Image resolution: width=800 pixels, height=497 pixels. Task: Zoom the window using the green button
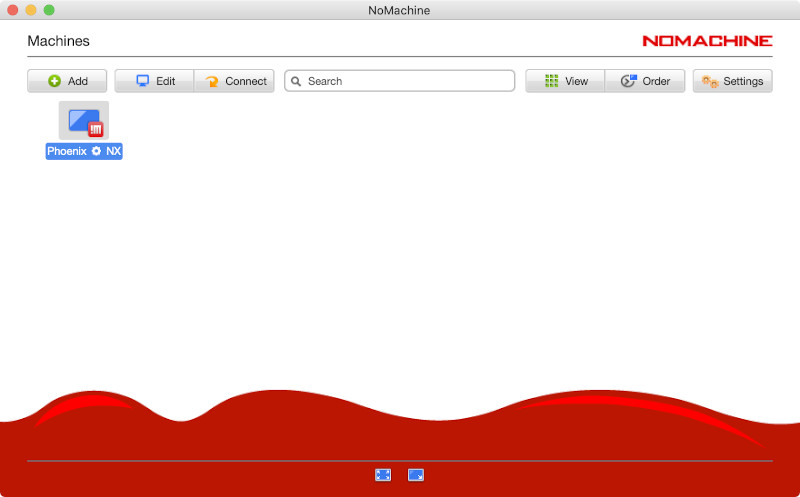pyautogui.click(x=49, y=10)
